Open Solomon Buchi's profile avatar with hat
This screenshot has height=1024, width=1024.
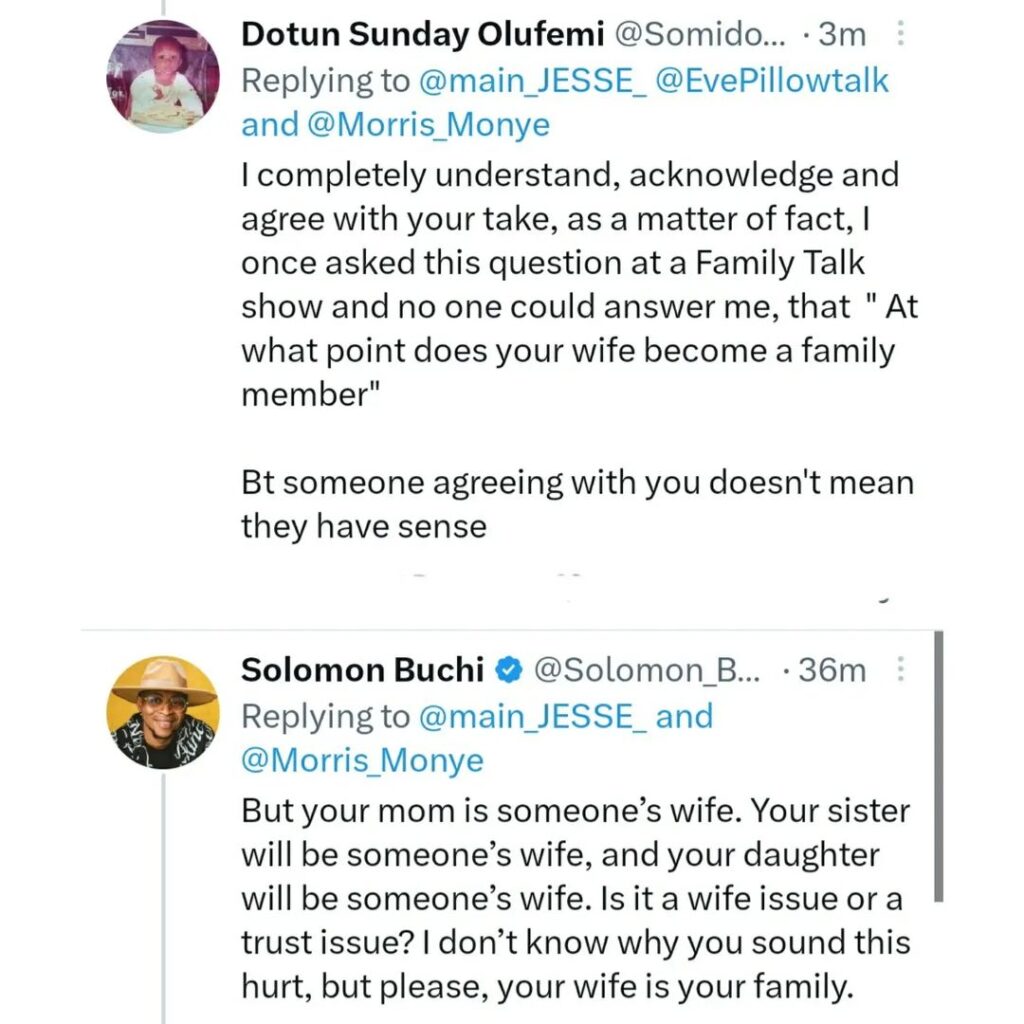tap(162, 712)
